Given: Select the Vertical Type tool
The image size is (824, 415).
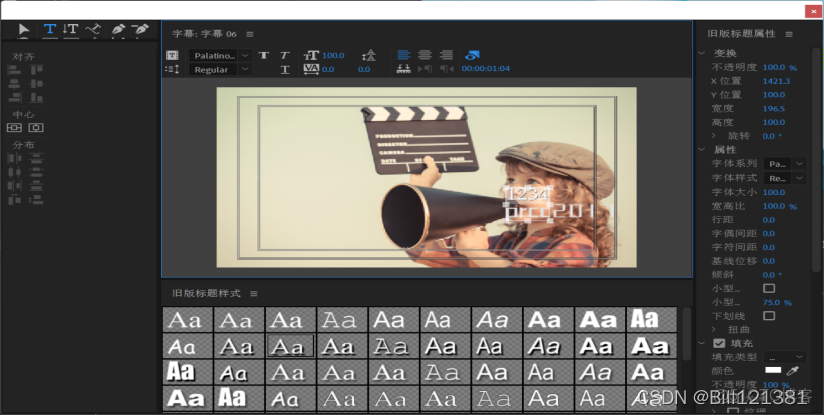Looking at the screenshot, I should pyautogui.click(x=70, y=31).
